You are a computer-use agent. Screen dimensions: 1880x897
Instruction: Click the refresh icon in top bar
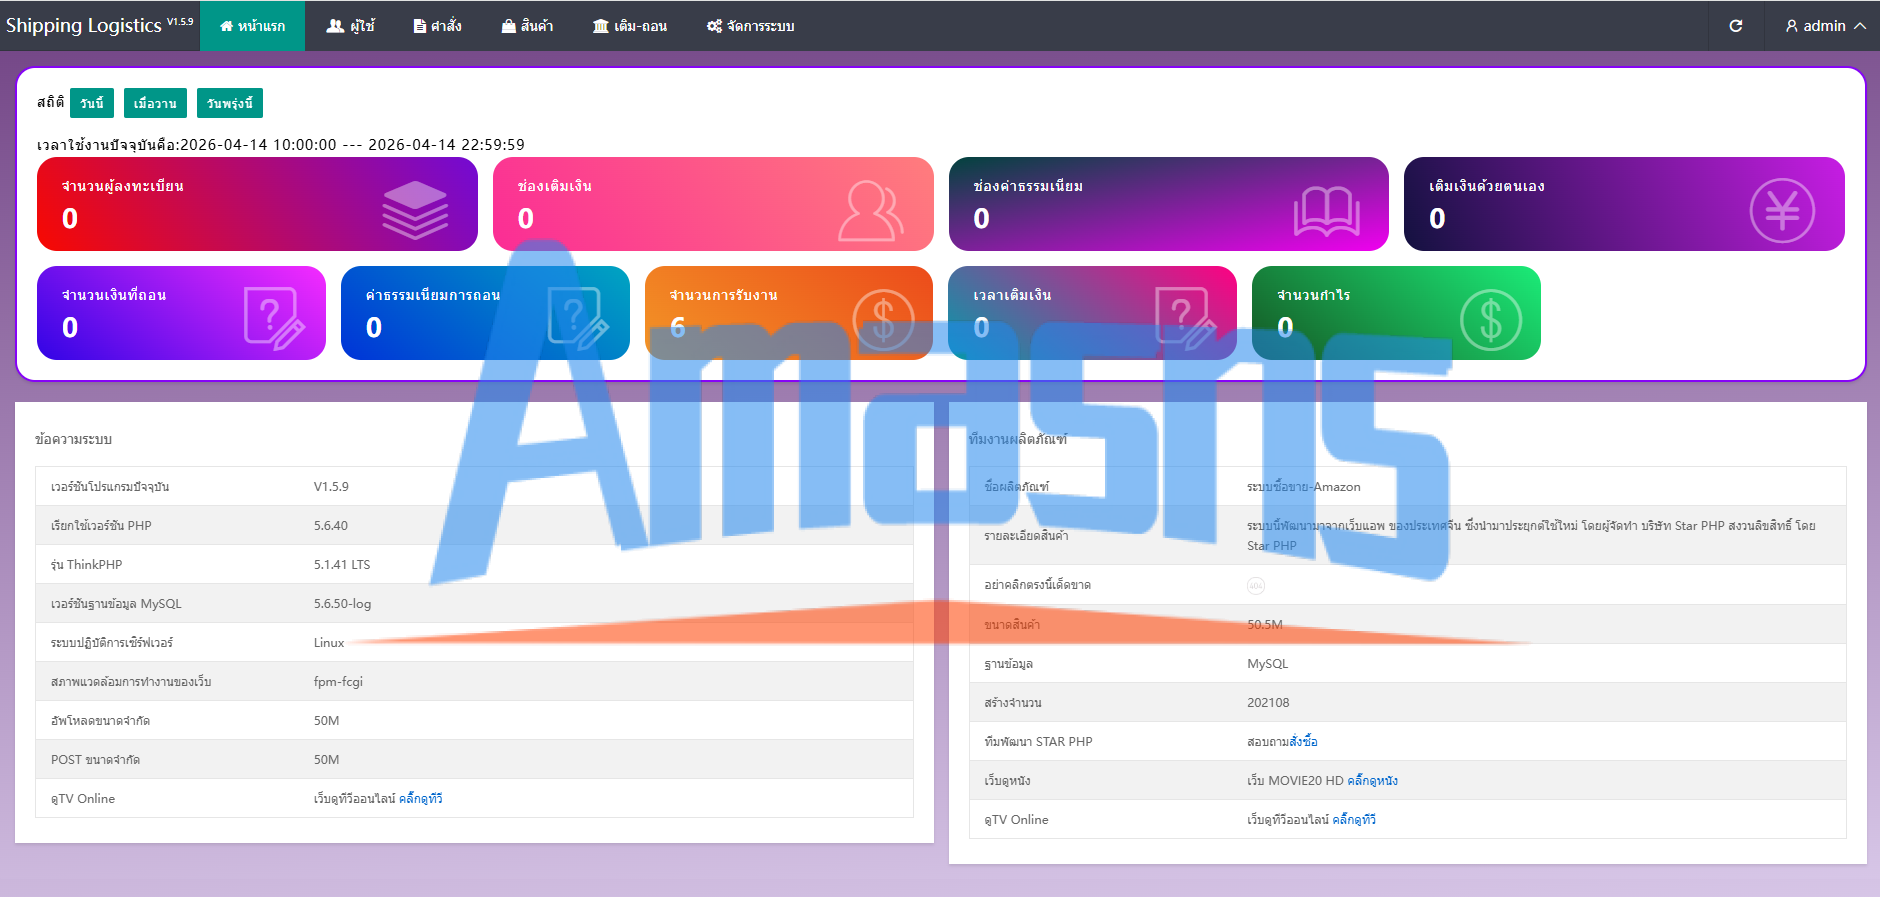click(1736, 26)
